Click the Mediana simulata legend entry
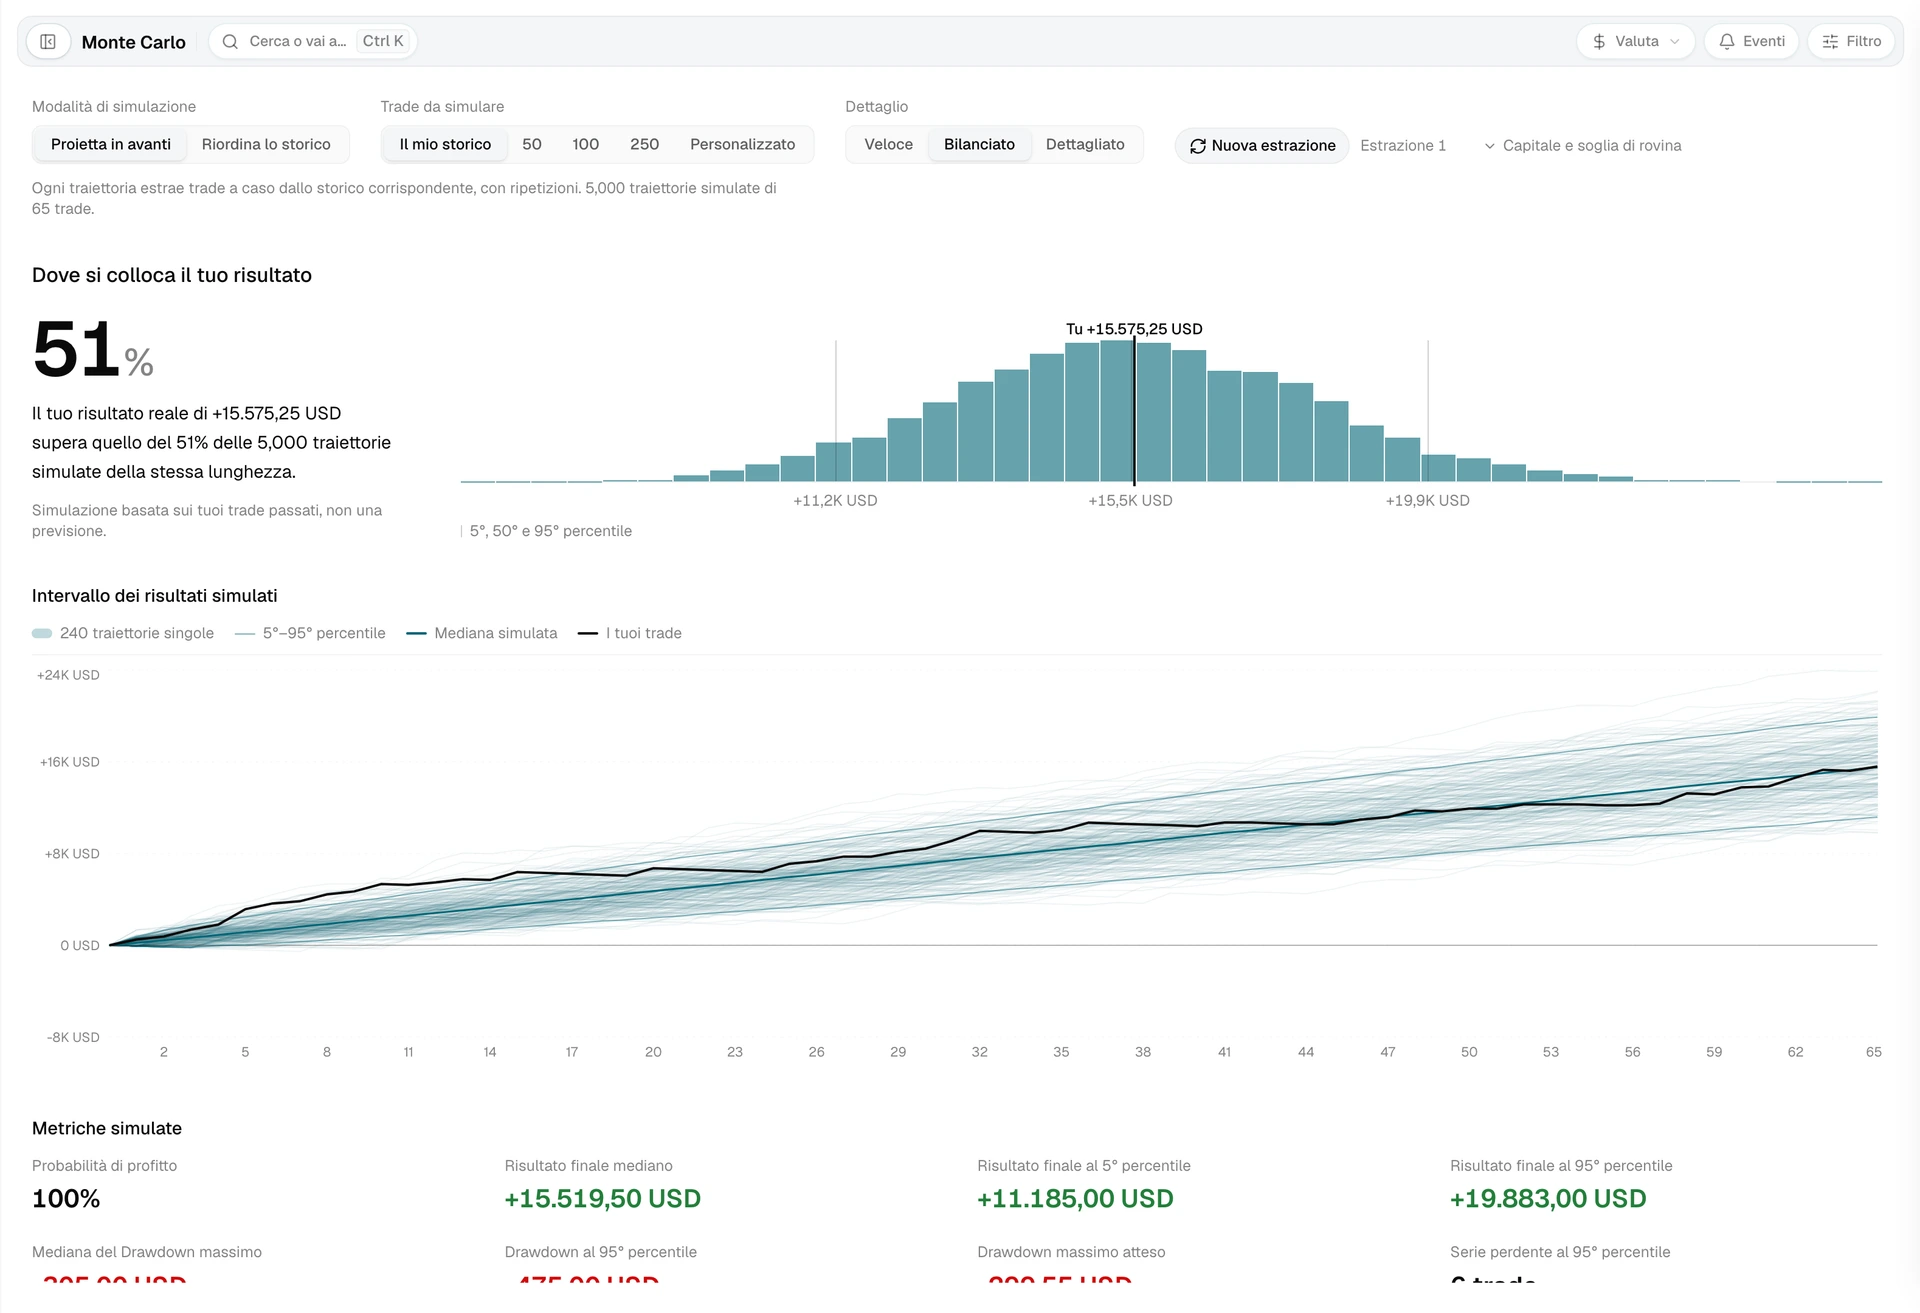 pos(482,634)
